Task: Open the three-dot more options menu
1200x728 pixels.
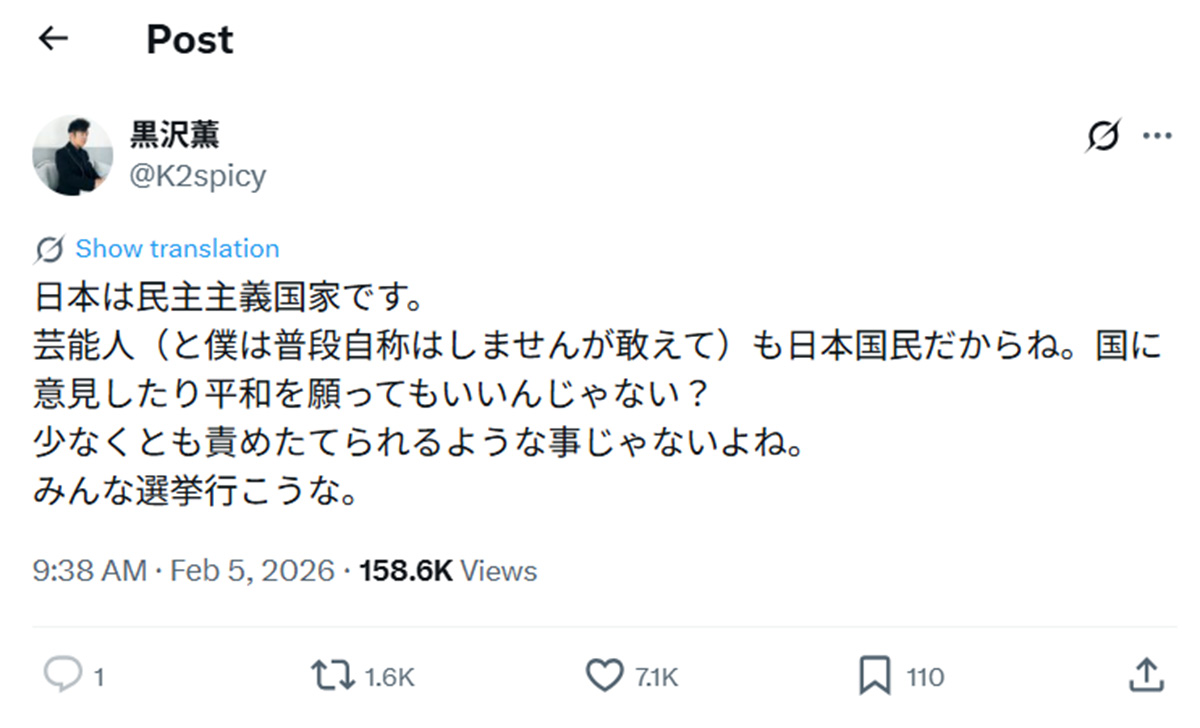Action: [x=1157, y=137]
